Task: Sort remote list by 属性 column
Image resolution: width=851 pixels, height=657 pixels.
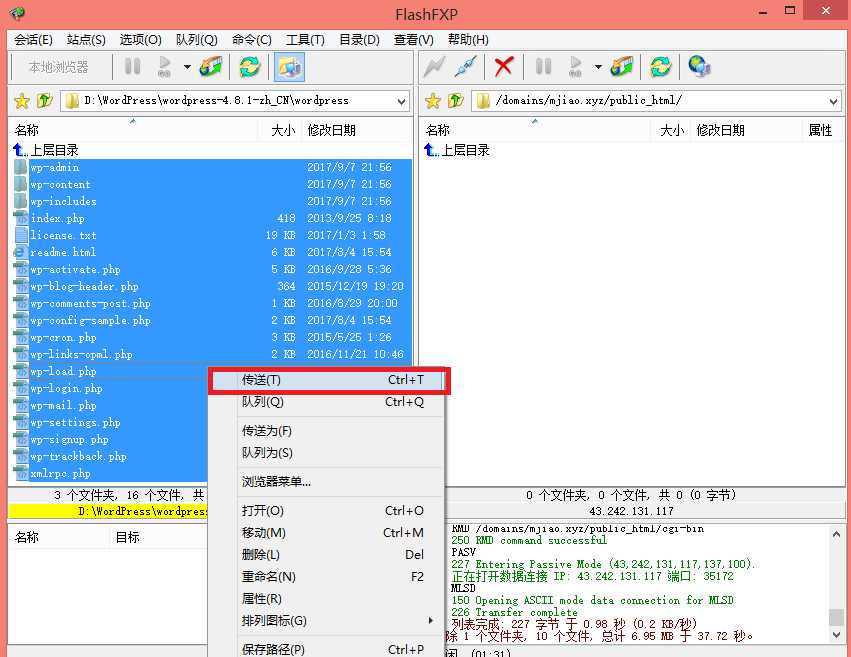Action: click(x=821, y=130)
